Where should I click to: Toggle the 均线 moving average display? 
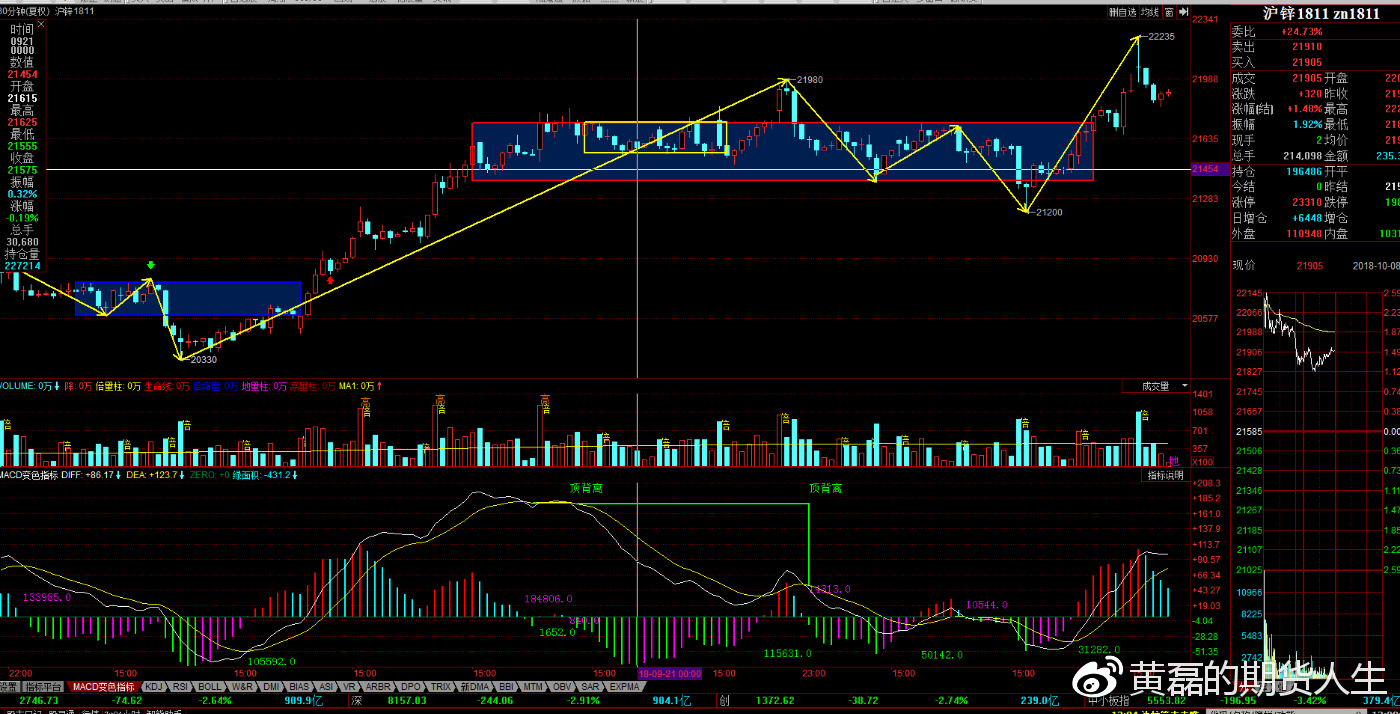click(1150, 13)
